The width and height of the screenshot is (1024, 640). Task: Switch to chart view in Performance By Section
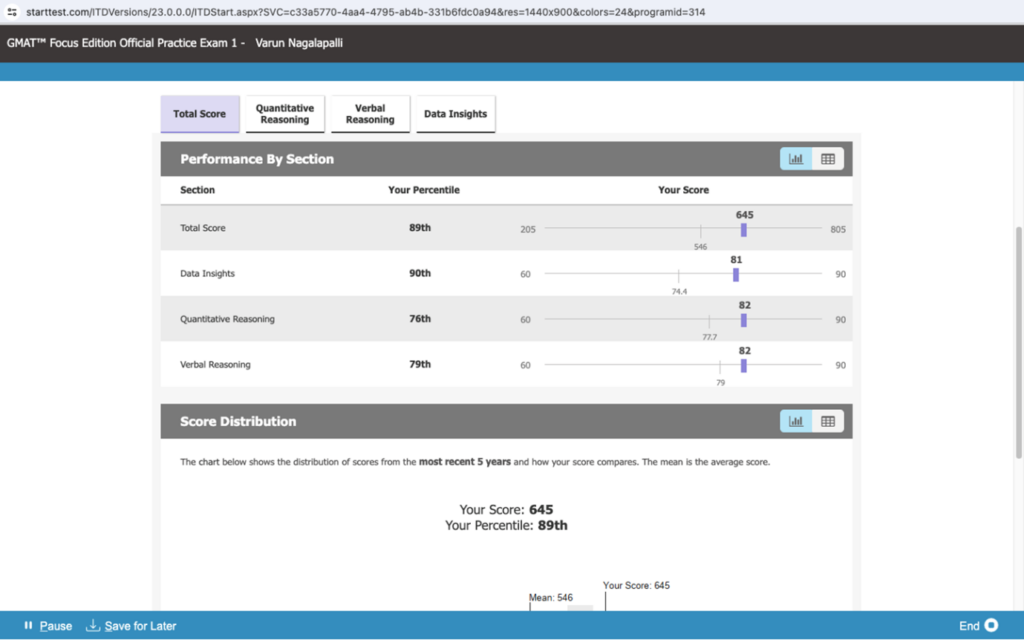[x=796, y=159]
